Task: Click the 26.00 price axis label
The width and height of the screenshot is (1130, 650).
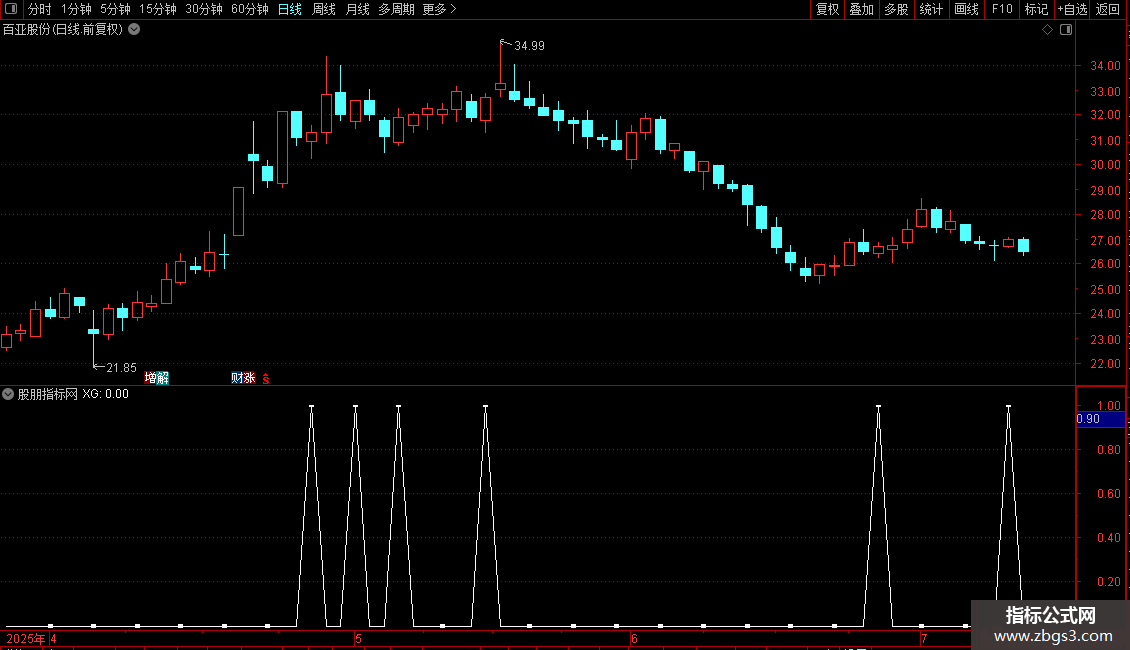Action: tap(1105, 264)
